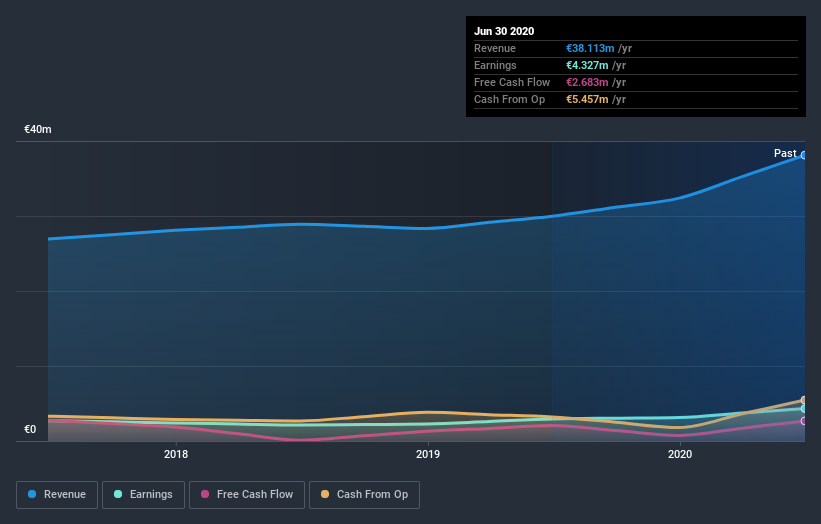Toggle the Revenue legend button
The image size is (821, 524).
(x=57, y=495)
